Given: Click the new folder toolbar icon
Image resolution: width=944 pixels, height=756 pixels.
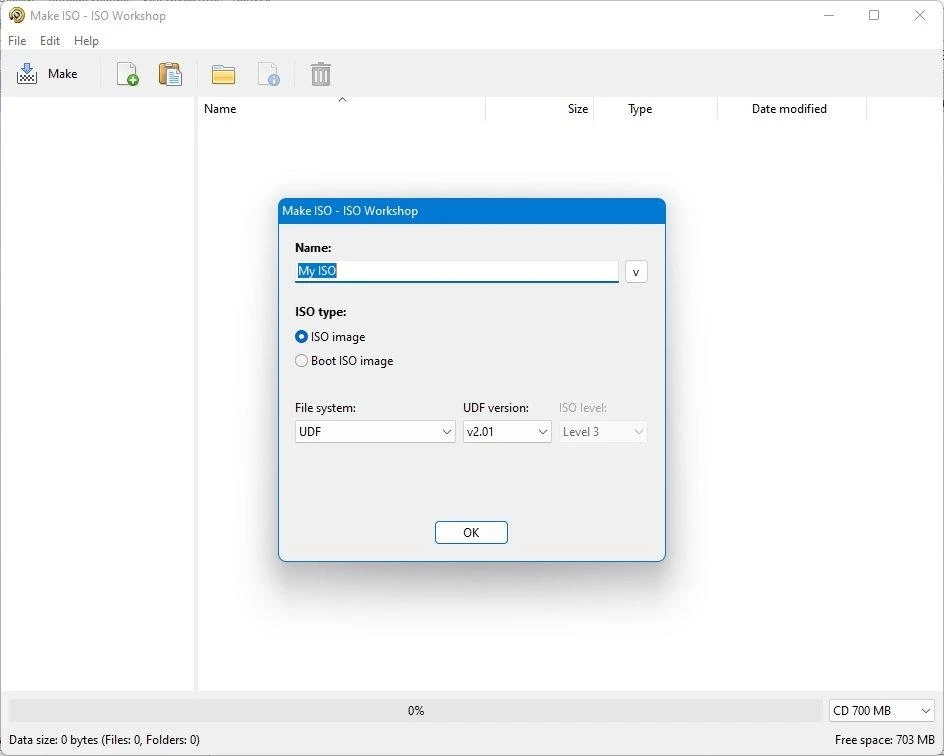Looking at the screenshot, I should point(223,75).
